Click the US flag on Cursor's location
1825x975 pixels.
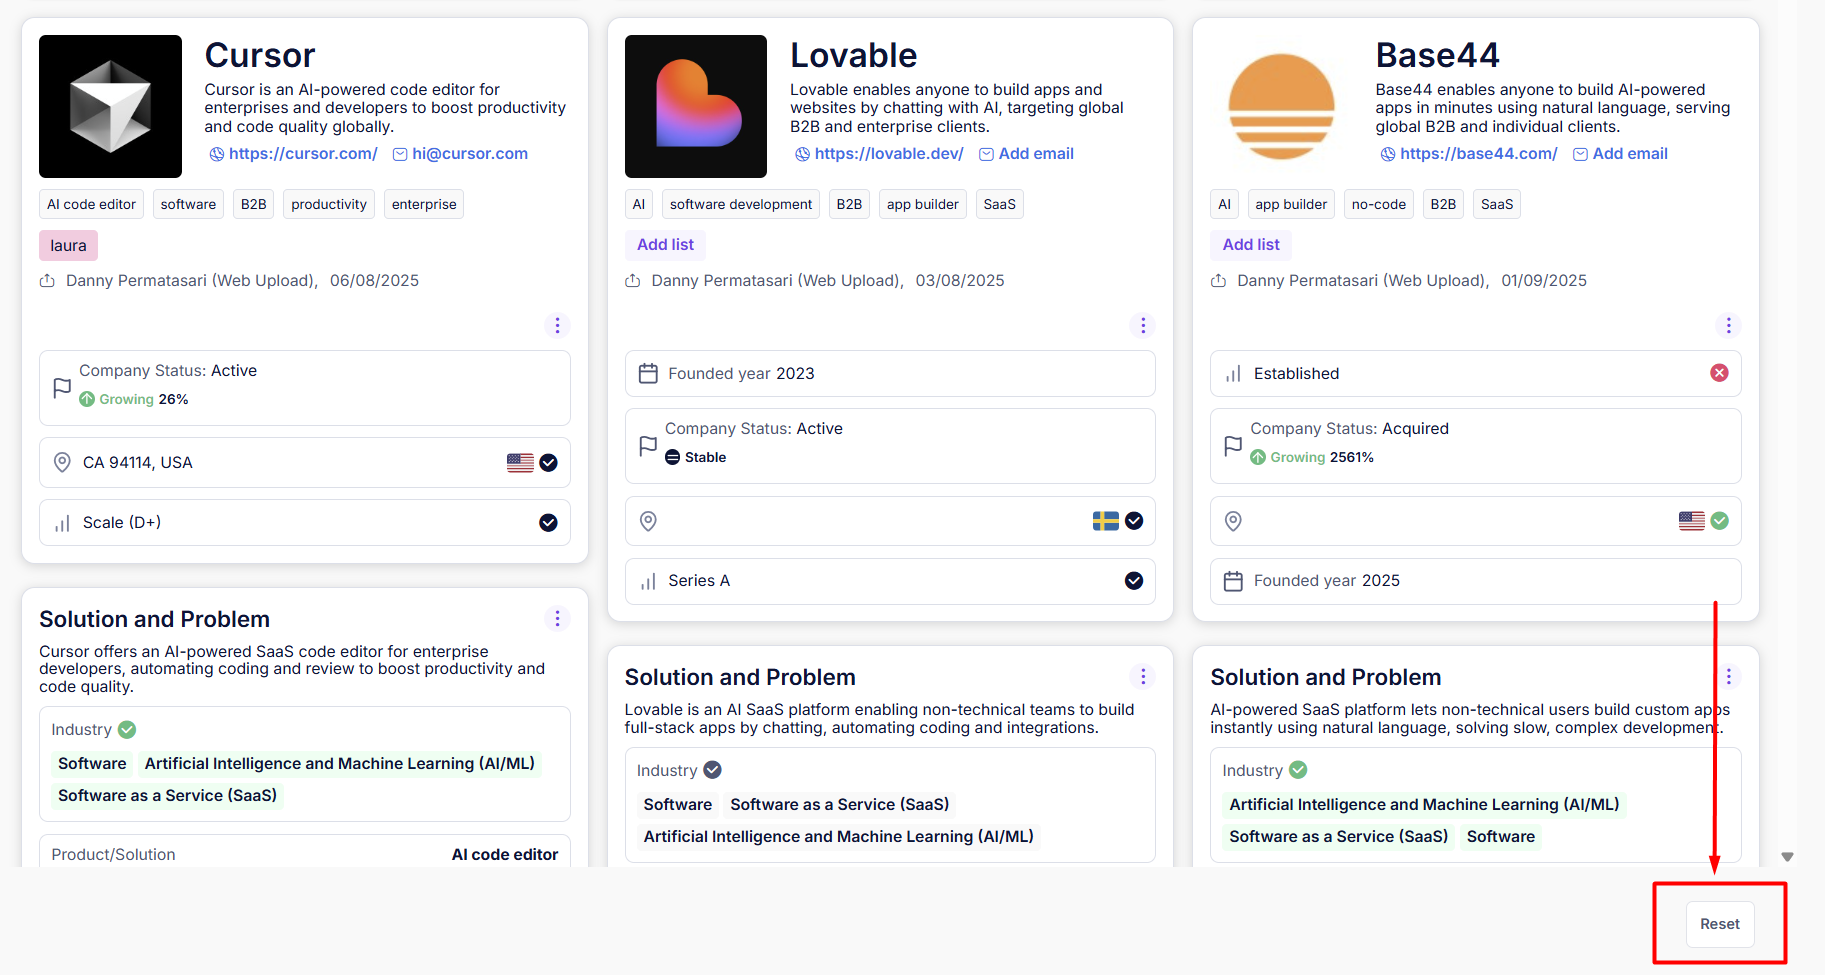520,463
